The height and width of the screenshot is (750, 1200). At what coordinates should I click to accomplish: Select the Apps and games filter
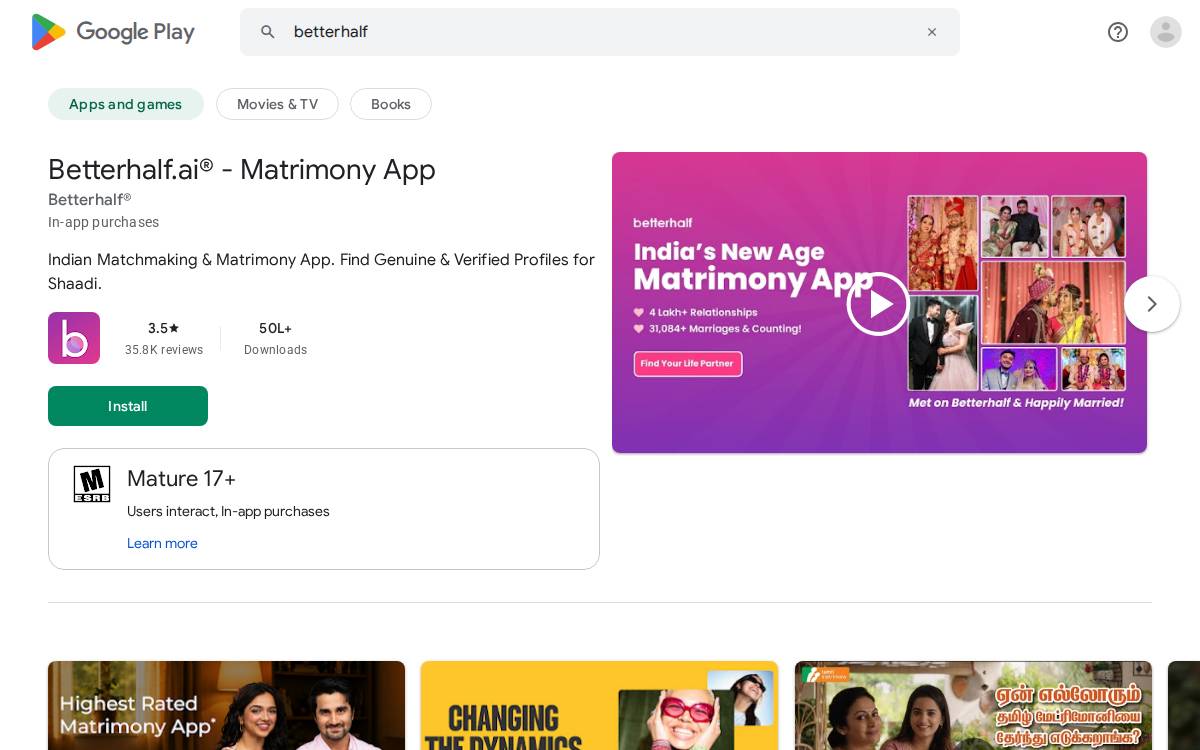[x=126, y=104]
